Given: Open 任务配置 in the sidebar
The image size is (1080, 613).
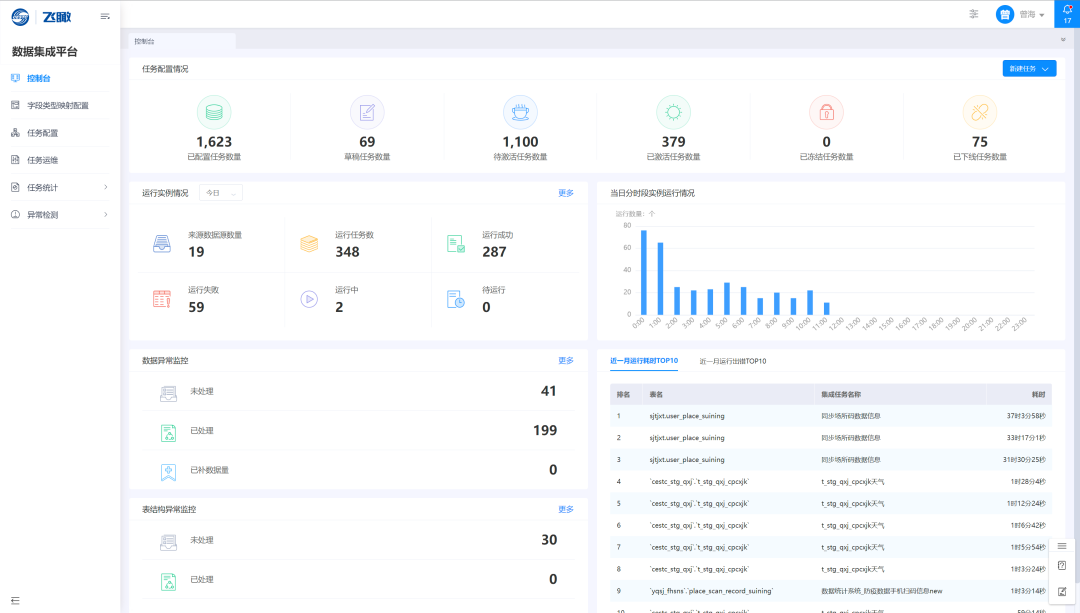Looking at the screenshot, I should 42,133.
